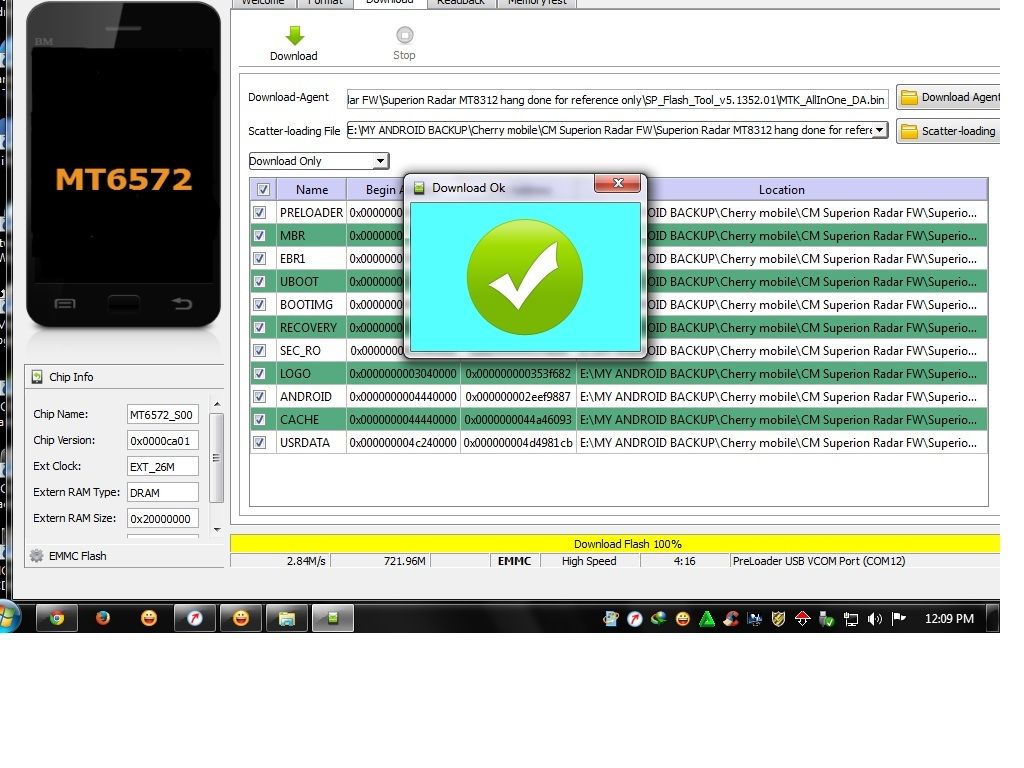The image size is (1024, 768).
Task: Switch to the Readback tab
Action: tap(461, 3)
